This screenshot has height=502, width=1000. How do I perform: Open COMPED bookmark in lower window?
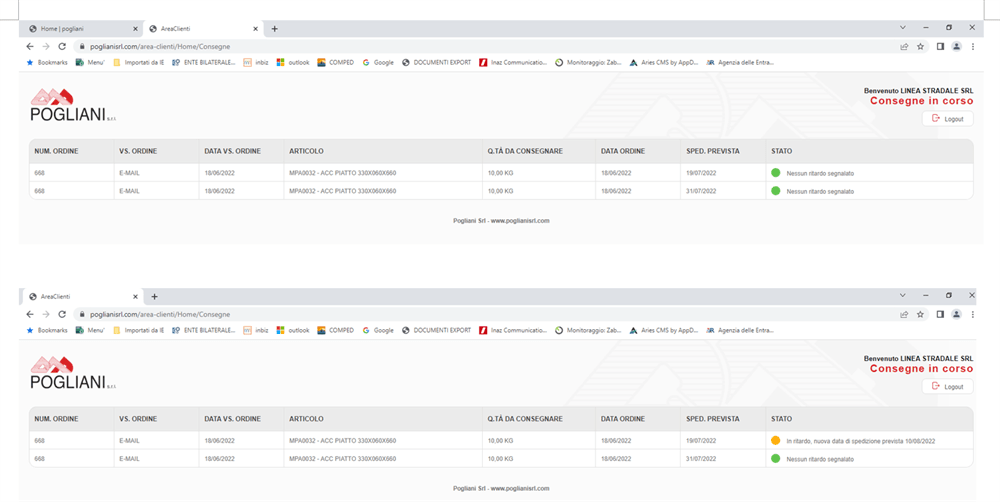(335, 330)
